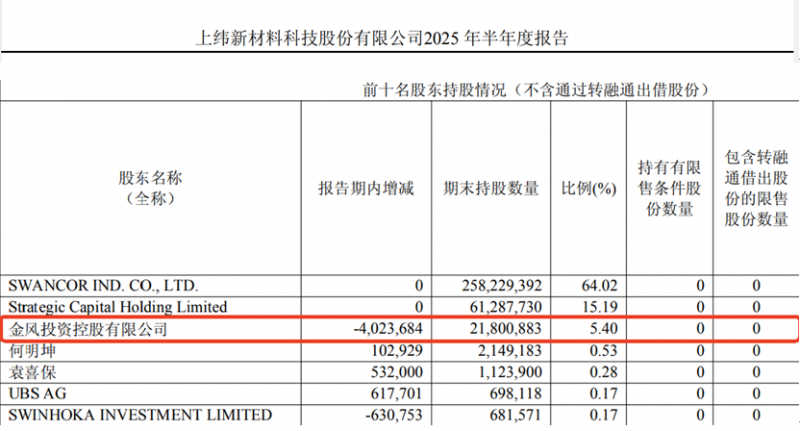Click the UBS AG name cell

point(37,394)
